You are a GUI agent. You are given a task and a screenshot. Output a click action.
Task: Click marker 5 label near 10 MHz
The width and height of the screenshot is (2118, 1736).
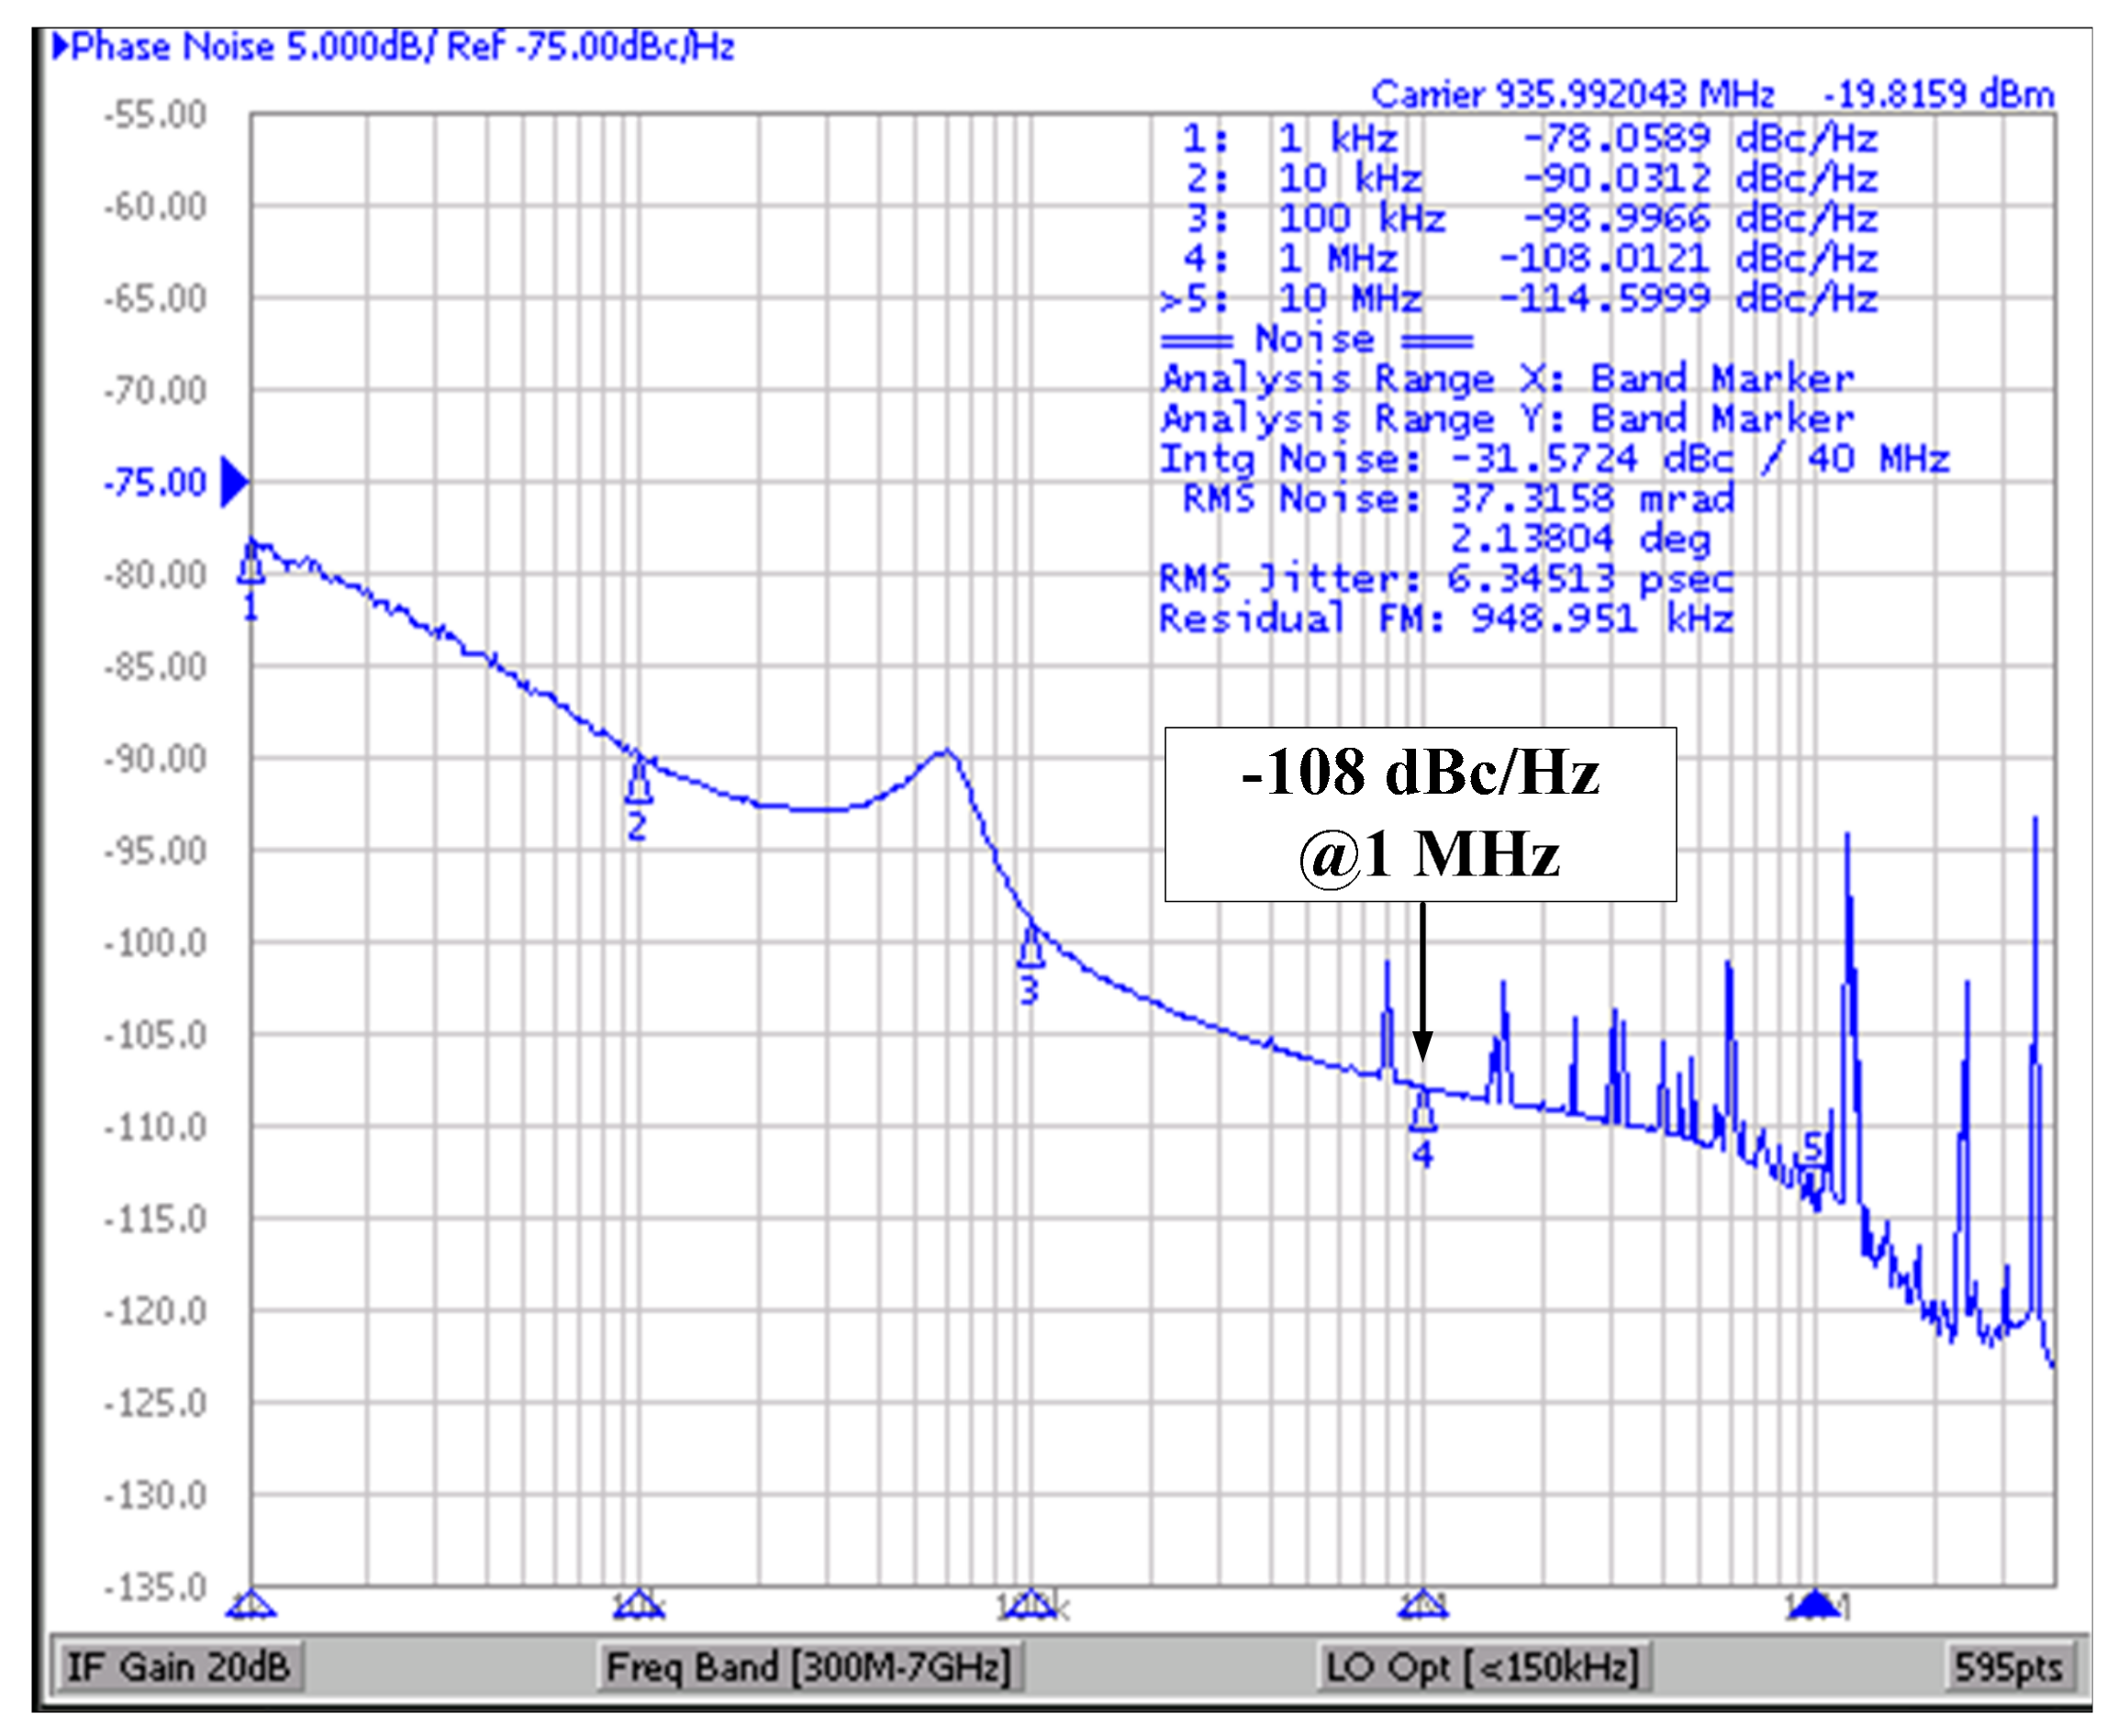point(1813,1149)
